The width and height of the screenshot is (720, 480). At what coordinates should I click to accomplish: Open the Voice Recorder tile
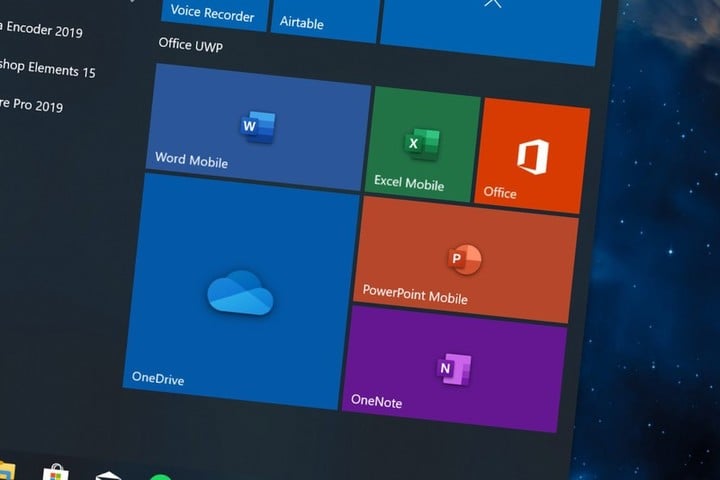[212, 14]
